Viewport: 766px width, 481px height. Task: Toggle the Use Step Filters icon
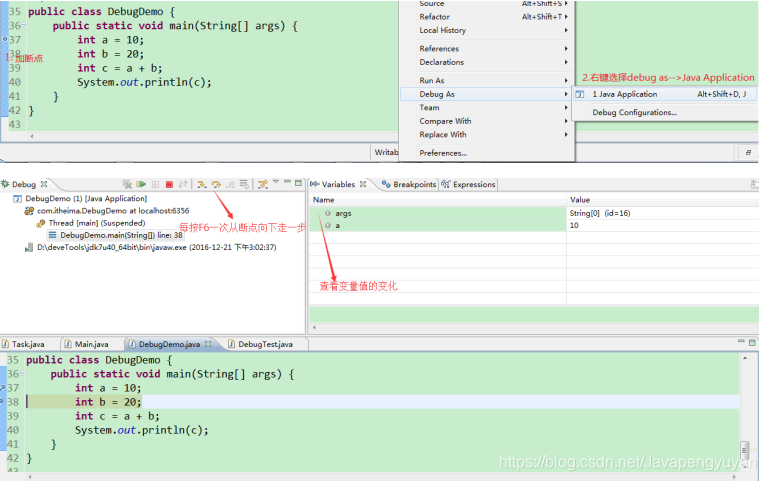[x=263, y=184]
